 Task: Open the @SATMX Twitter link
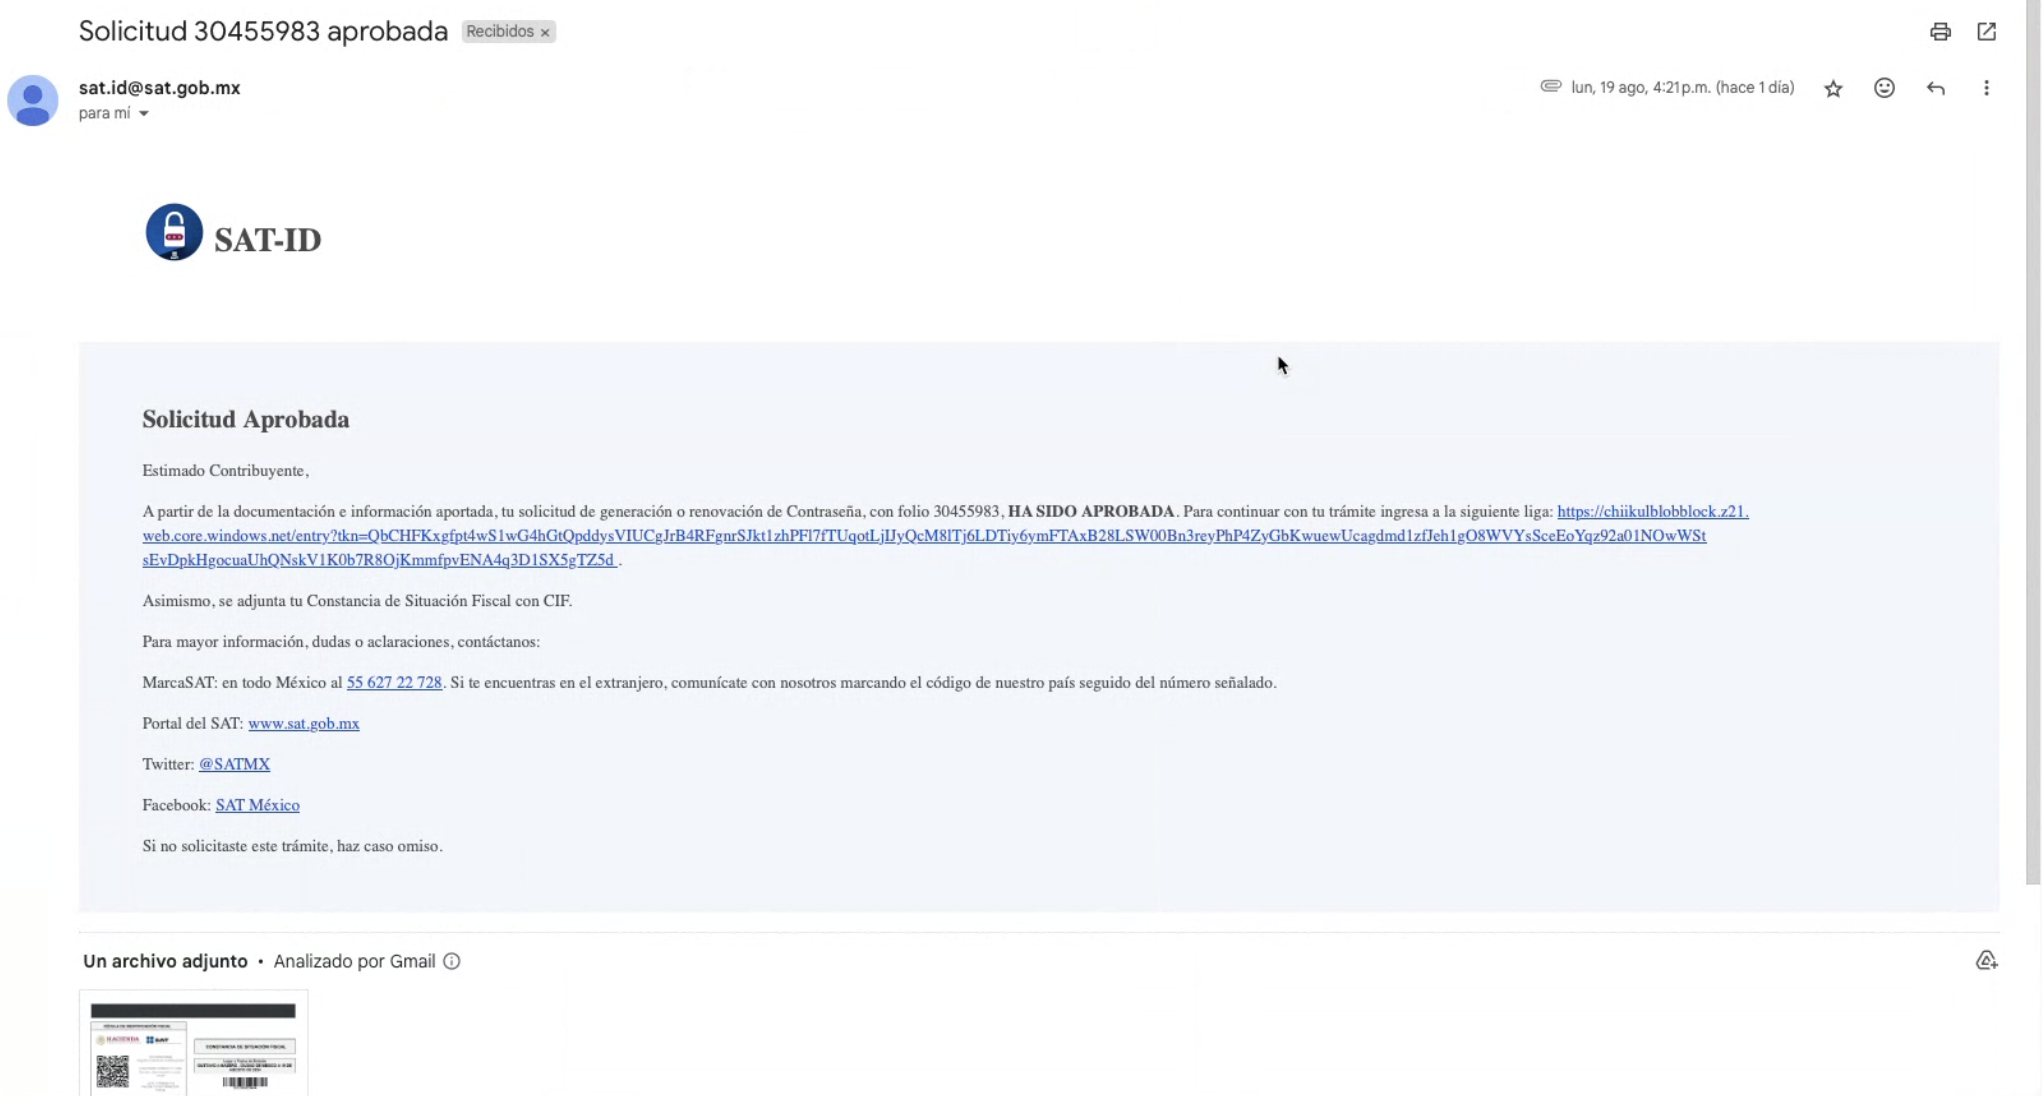click(234, 765)
